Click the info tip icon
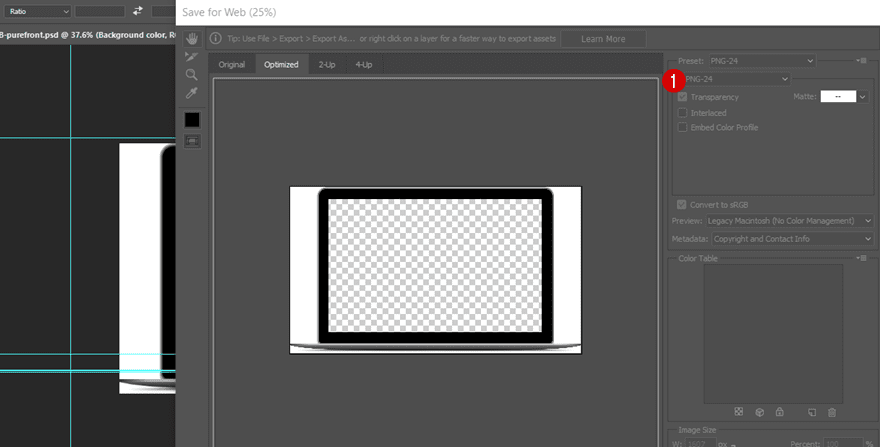The height and width of the screenshot is (447, 880). click(x=216, y=39)
